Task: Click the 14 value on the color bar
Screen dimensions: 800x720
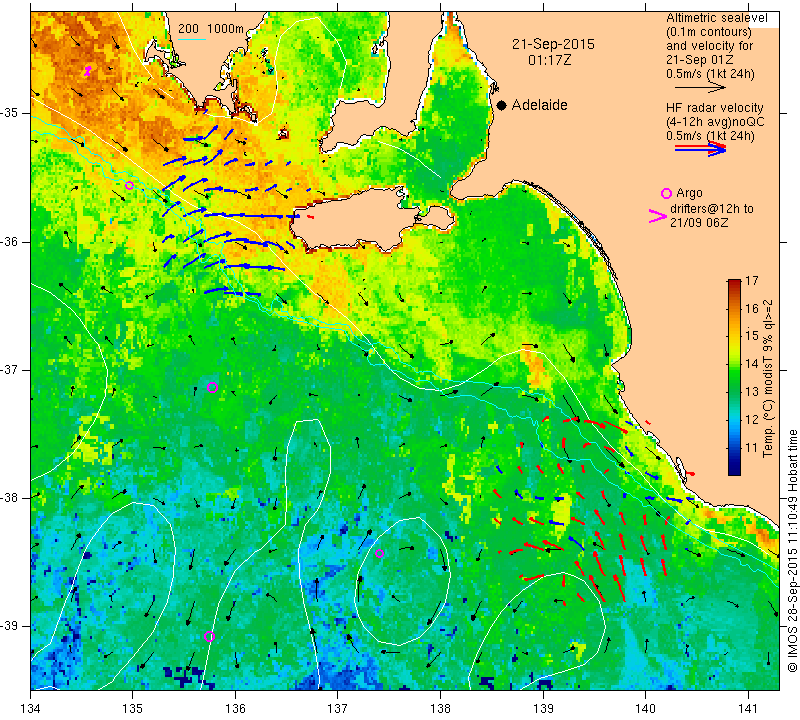Action: (x=752, y=364)
